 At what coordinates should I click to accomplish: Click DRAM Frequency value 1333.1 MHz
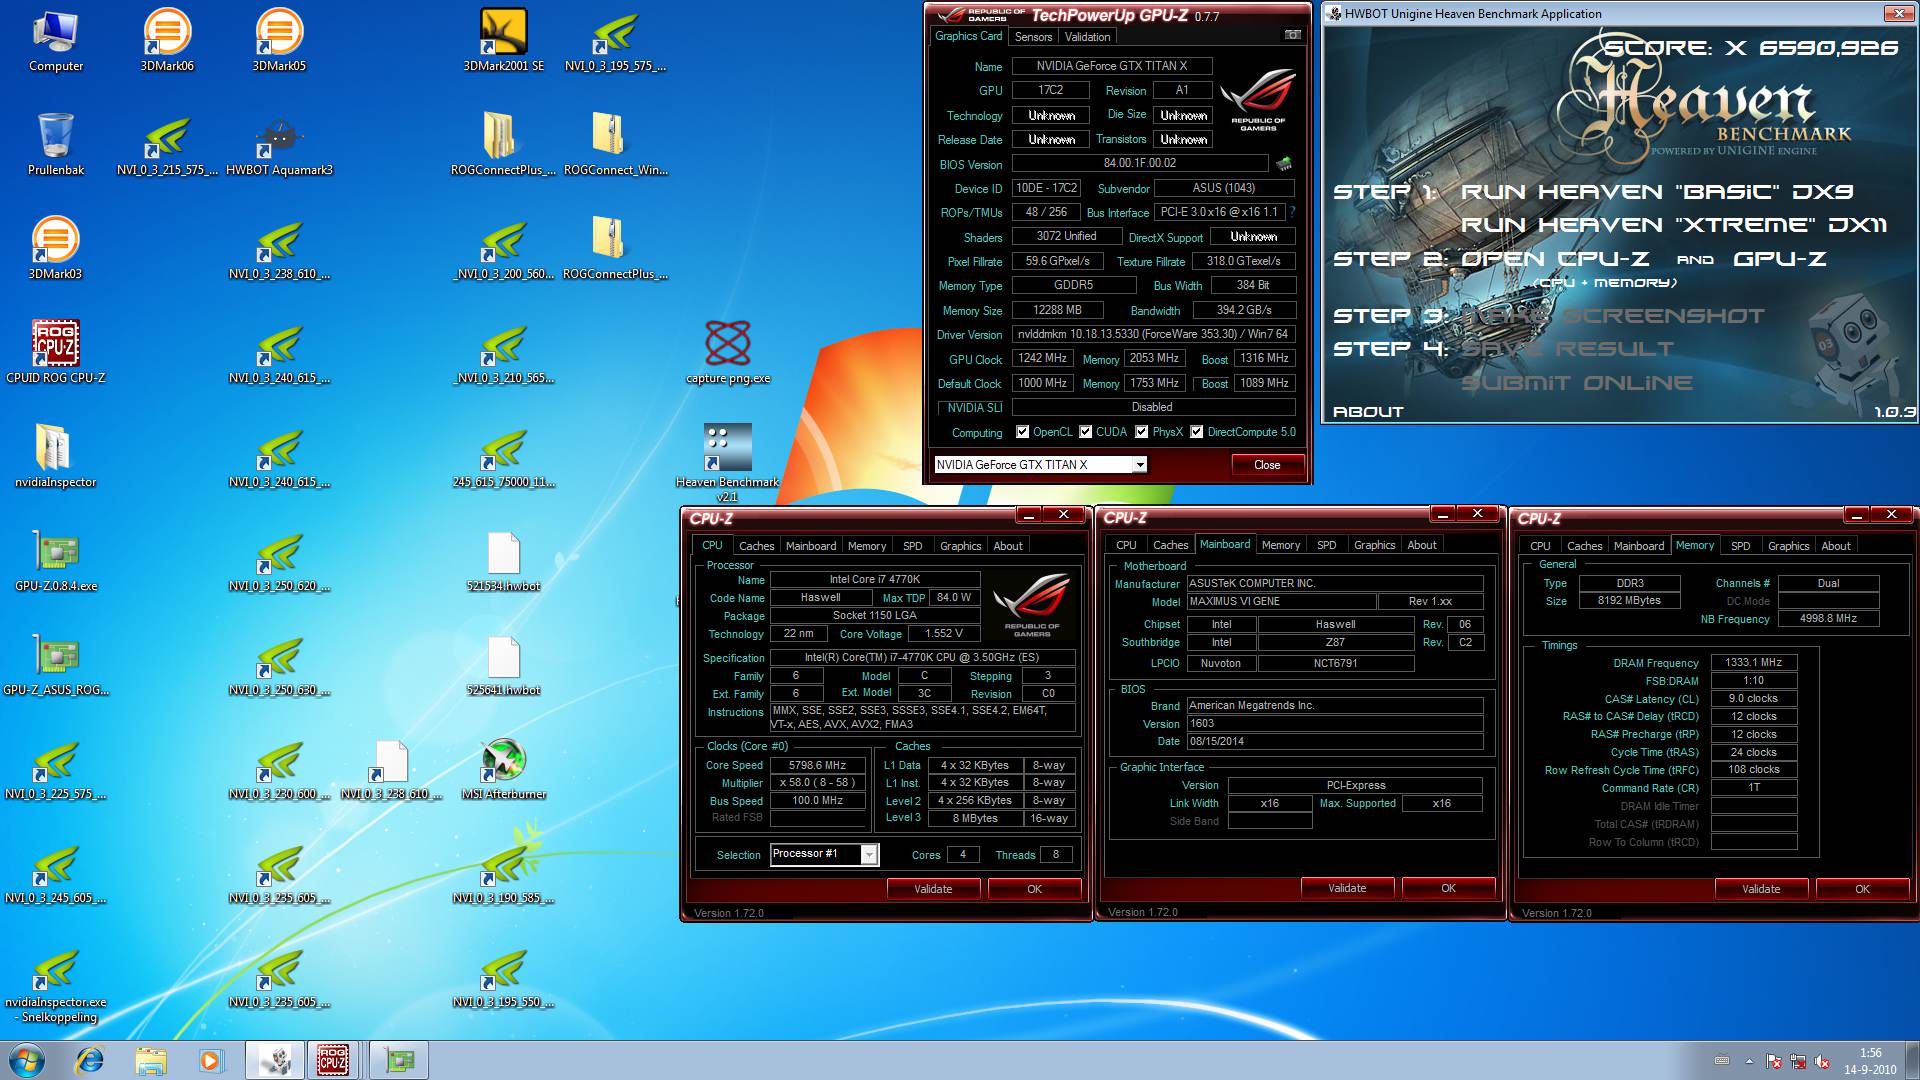(1754, 662)
